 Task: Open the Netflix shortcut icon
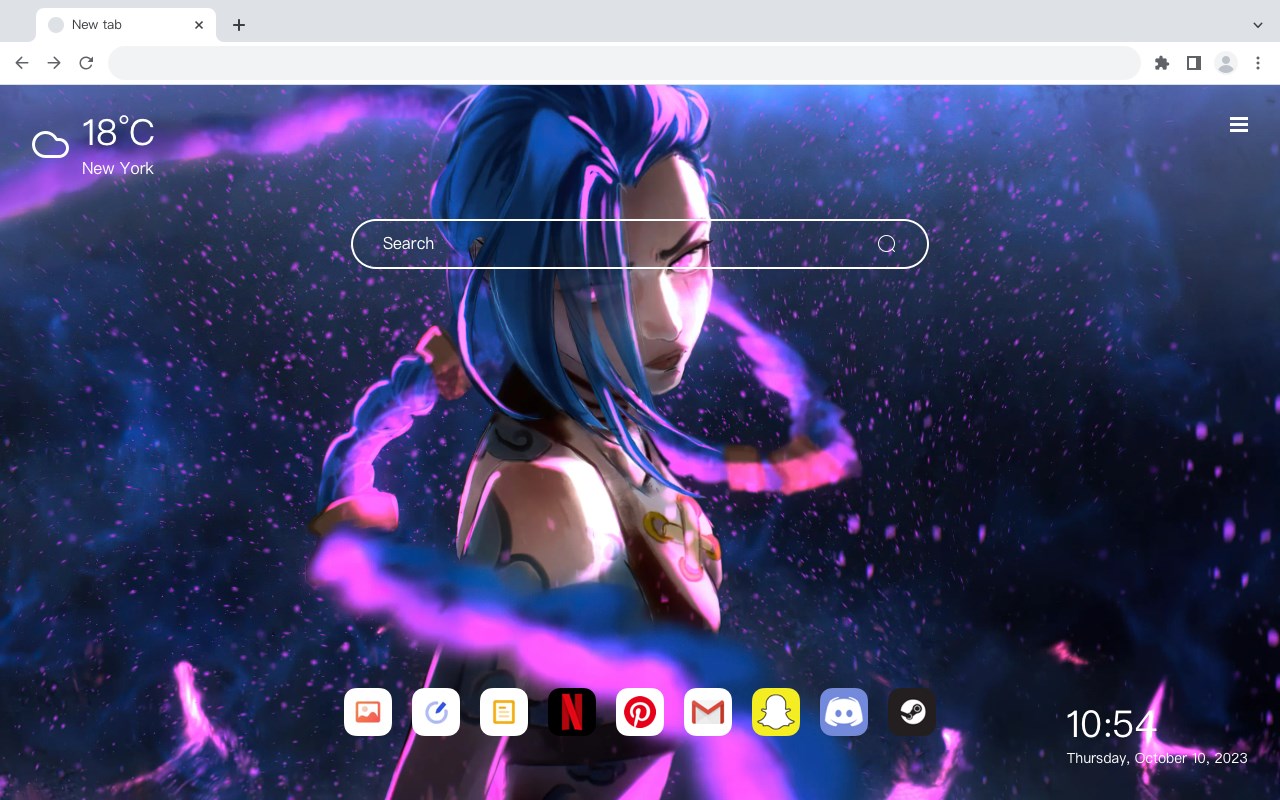click(572, 712)
